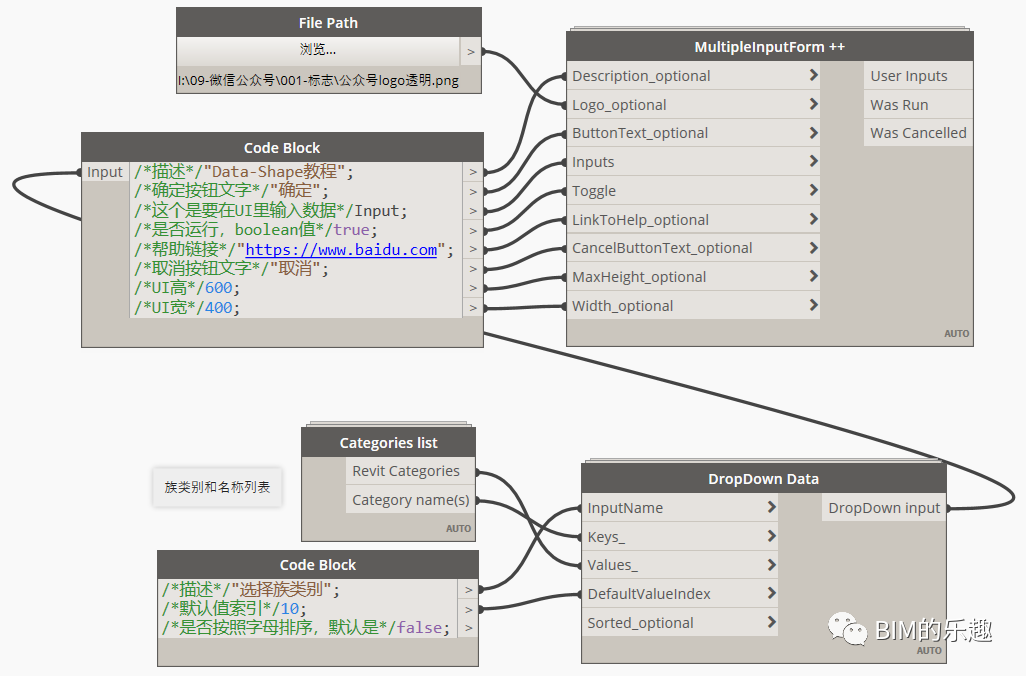Expand the Description_optional input chevron

(815, 75)
